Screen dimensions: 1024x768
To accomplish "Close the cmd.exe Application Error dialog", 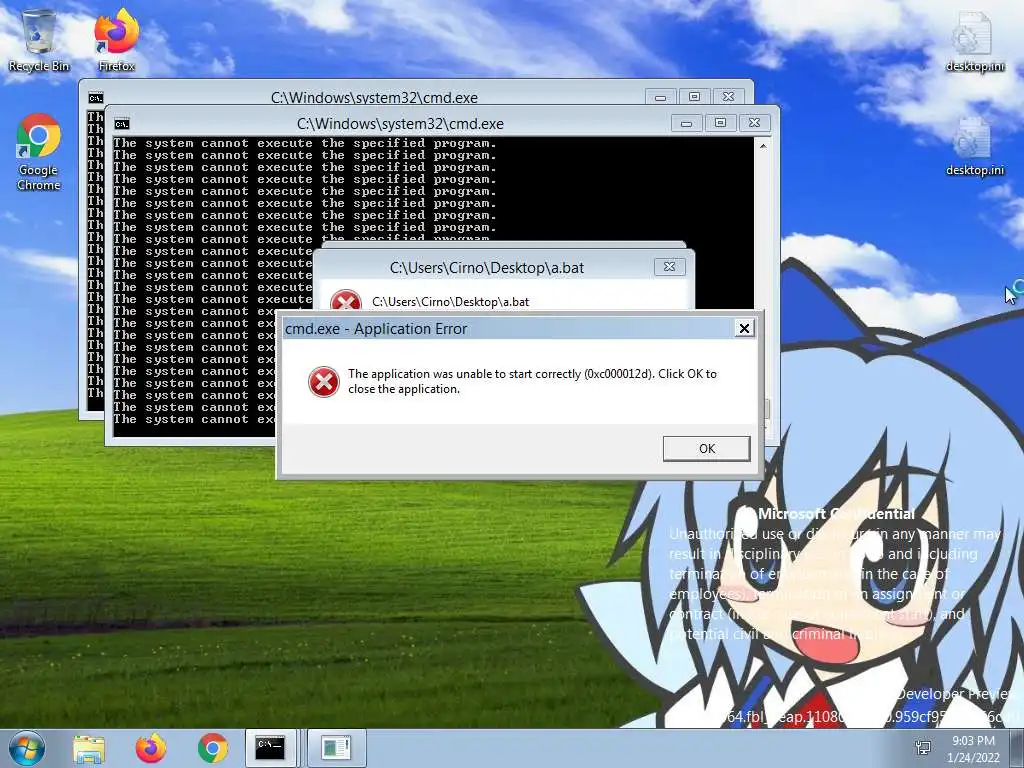I will click(744, 328).
